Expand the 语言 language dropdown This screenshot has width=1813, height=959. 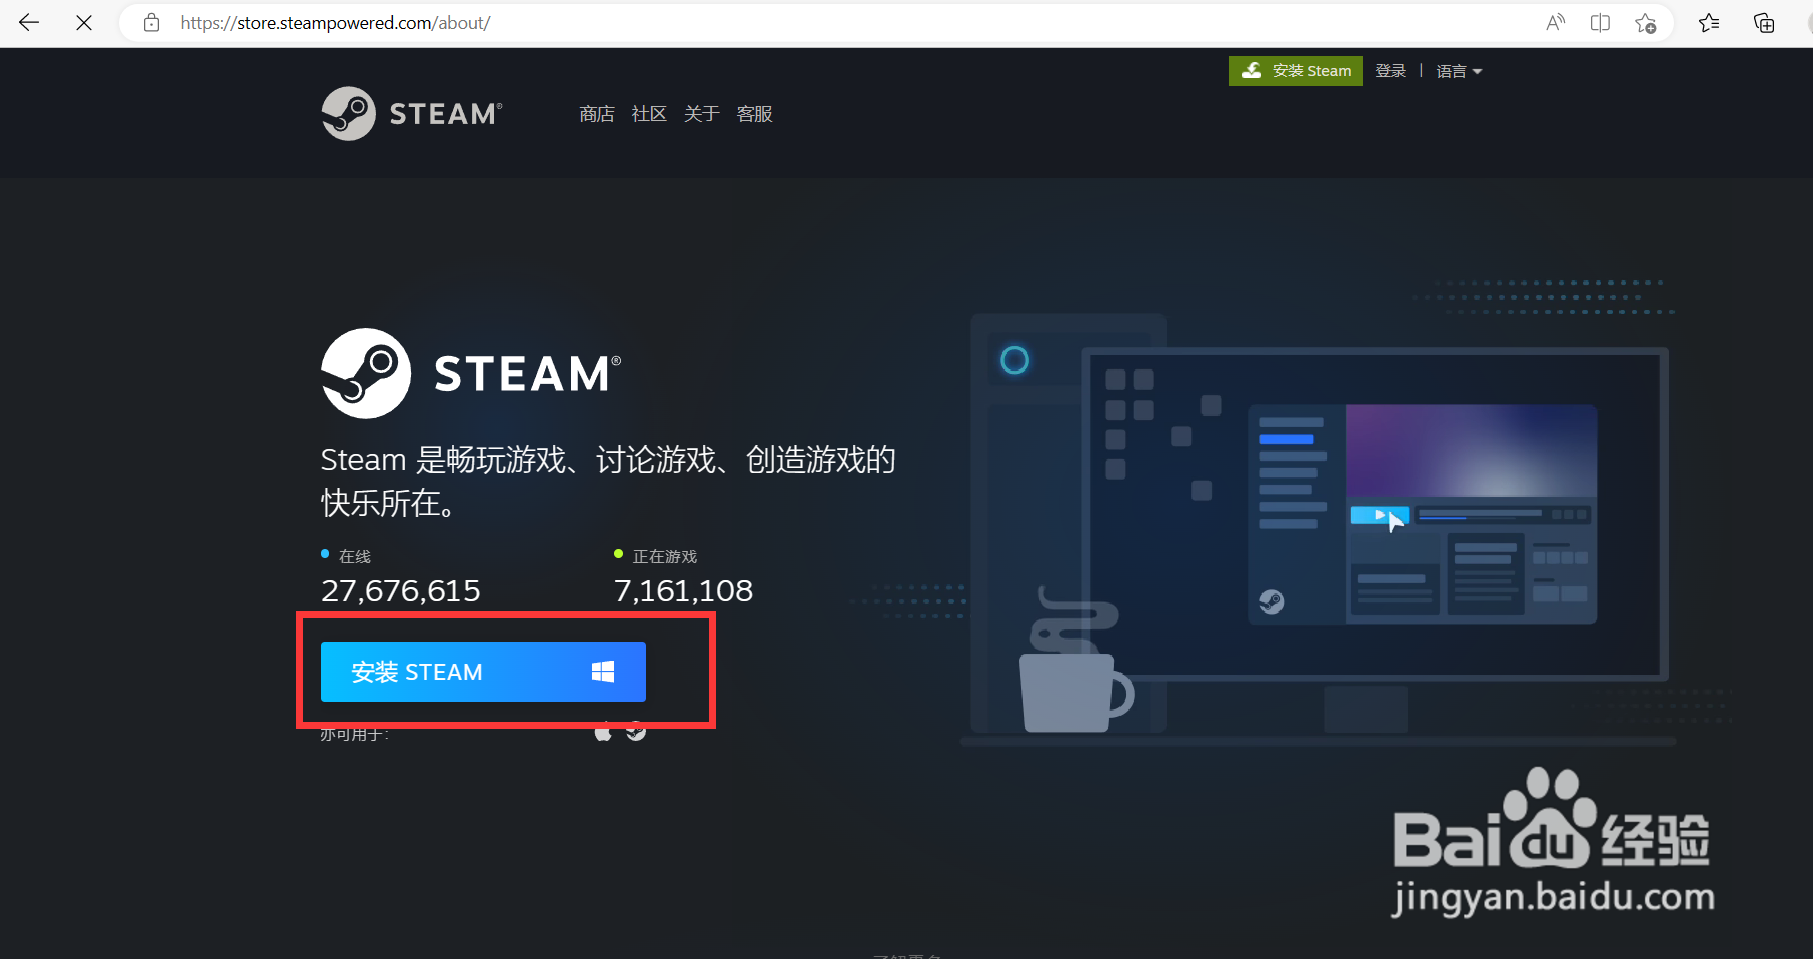click(x=1459, y=71)
